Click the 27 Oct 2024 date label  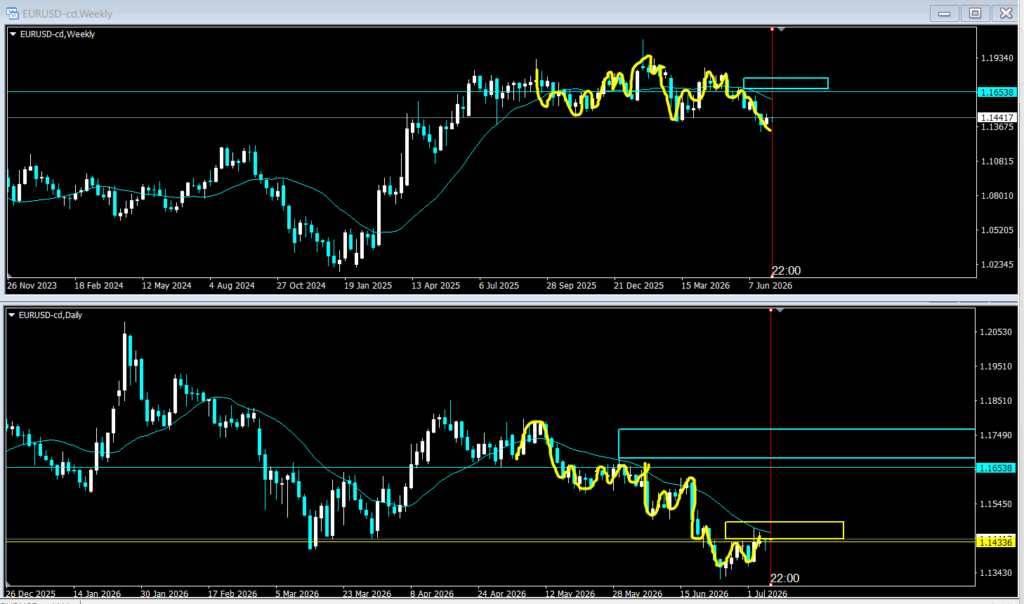click(x=301, y=285)
